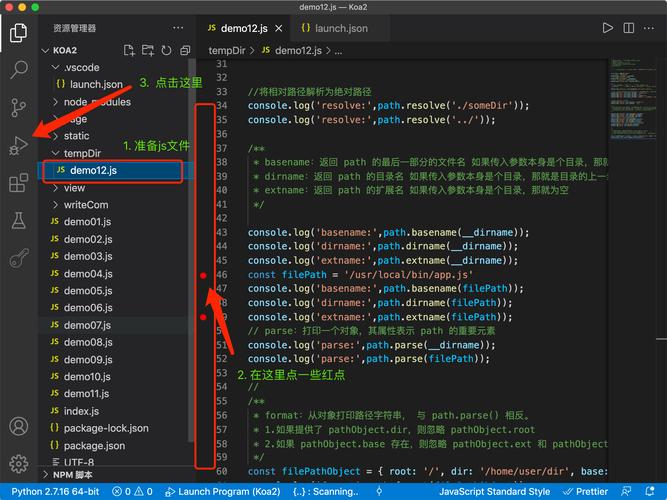The image size is (667, 500).
Task: Open explorer panel more actions
Action: 178,28
